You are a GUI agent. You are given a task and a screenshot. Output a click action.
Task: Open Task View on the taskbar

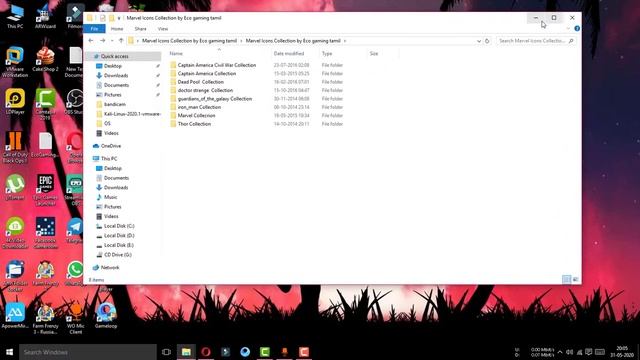tap(166, 352)
